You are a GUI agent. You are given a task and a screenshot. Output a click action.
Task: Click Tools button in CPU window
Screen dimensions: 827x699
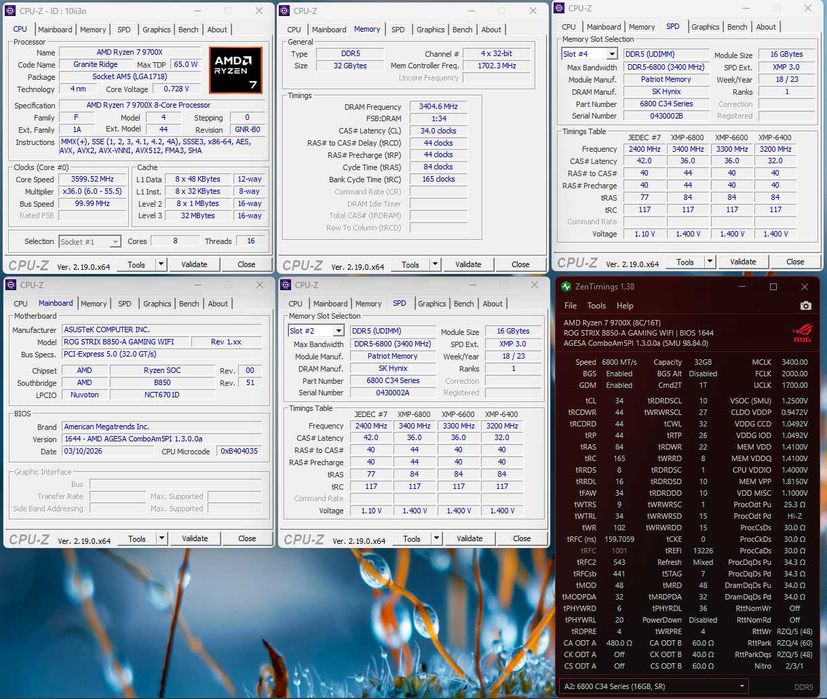(136, 264)
